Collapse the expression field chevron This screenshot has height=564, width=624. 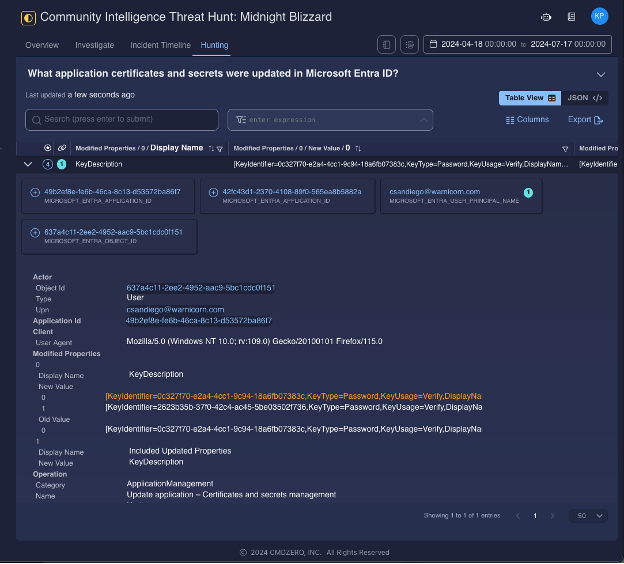[x=423, y=120]
